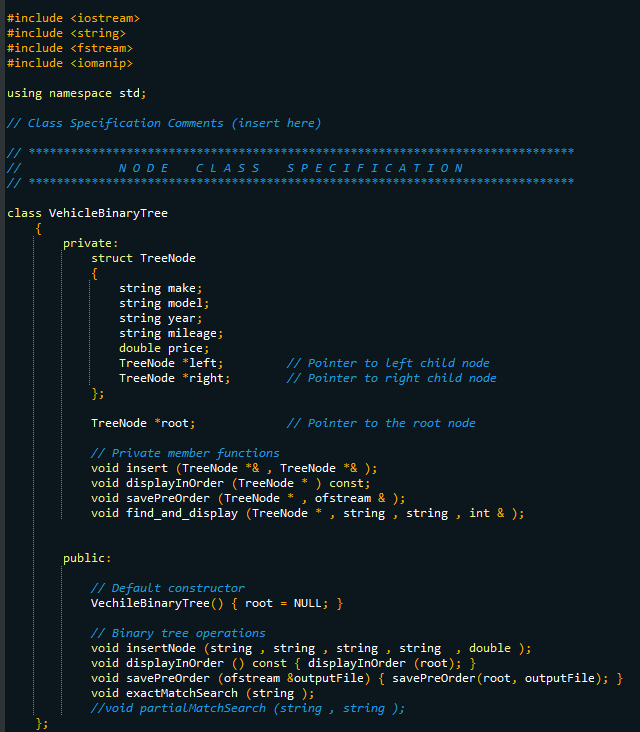Screen dimensions: 640x732
Task: Click the NODE CLASS SPECIFICATION comment header
Action: pos(290,168)
